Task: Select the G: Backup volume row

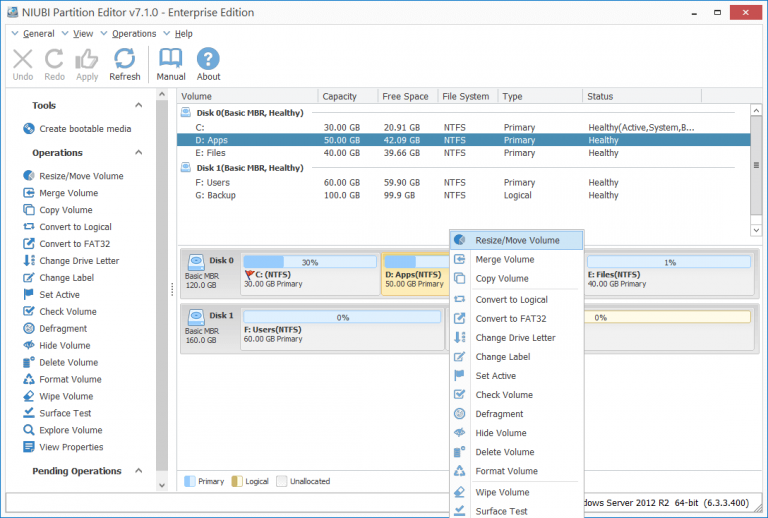Action: (463, 195)
